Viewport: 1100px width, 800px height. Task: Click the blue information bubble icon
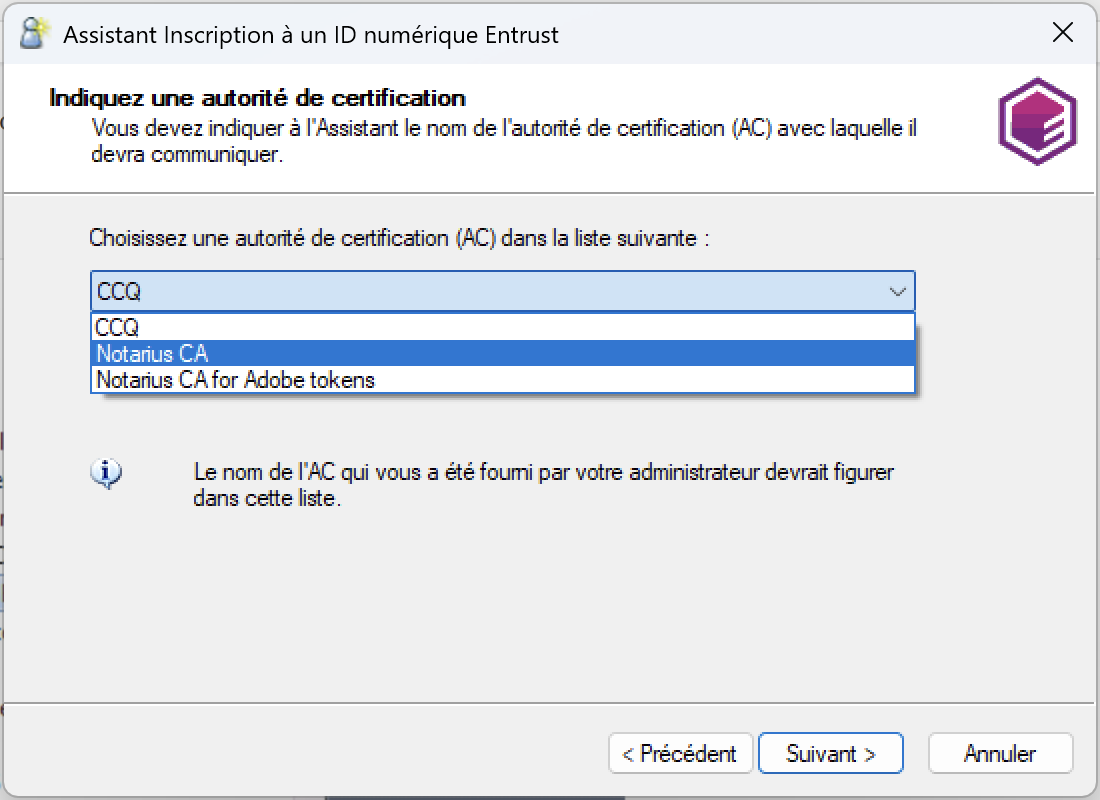point(106,472)
